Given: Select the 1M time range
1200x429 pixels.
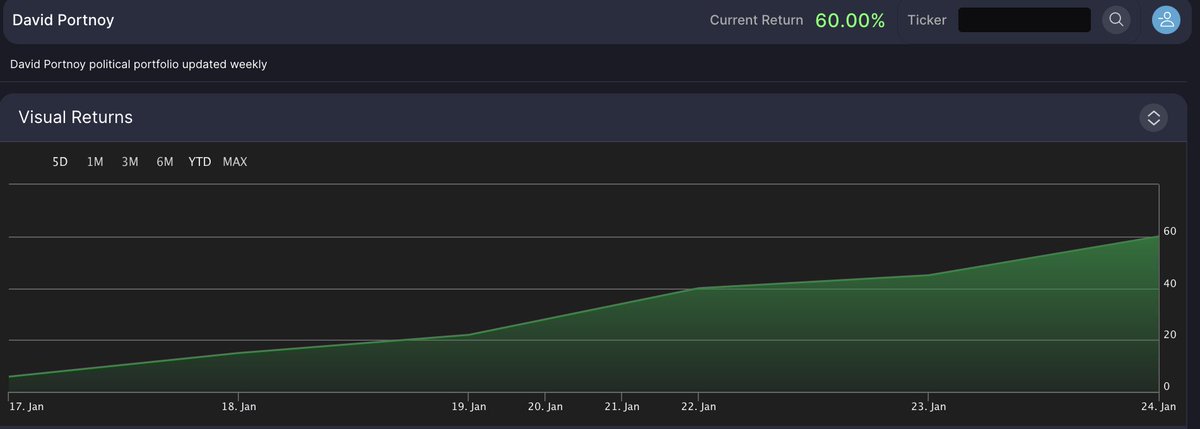Looking at the screenshot, I should tap(95, 162).
